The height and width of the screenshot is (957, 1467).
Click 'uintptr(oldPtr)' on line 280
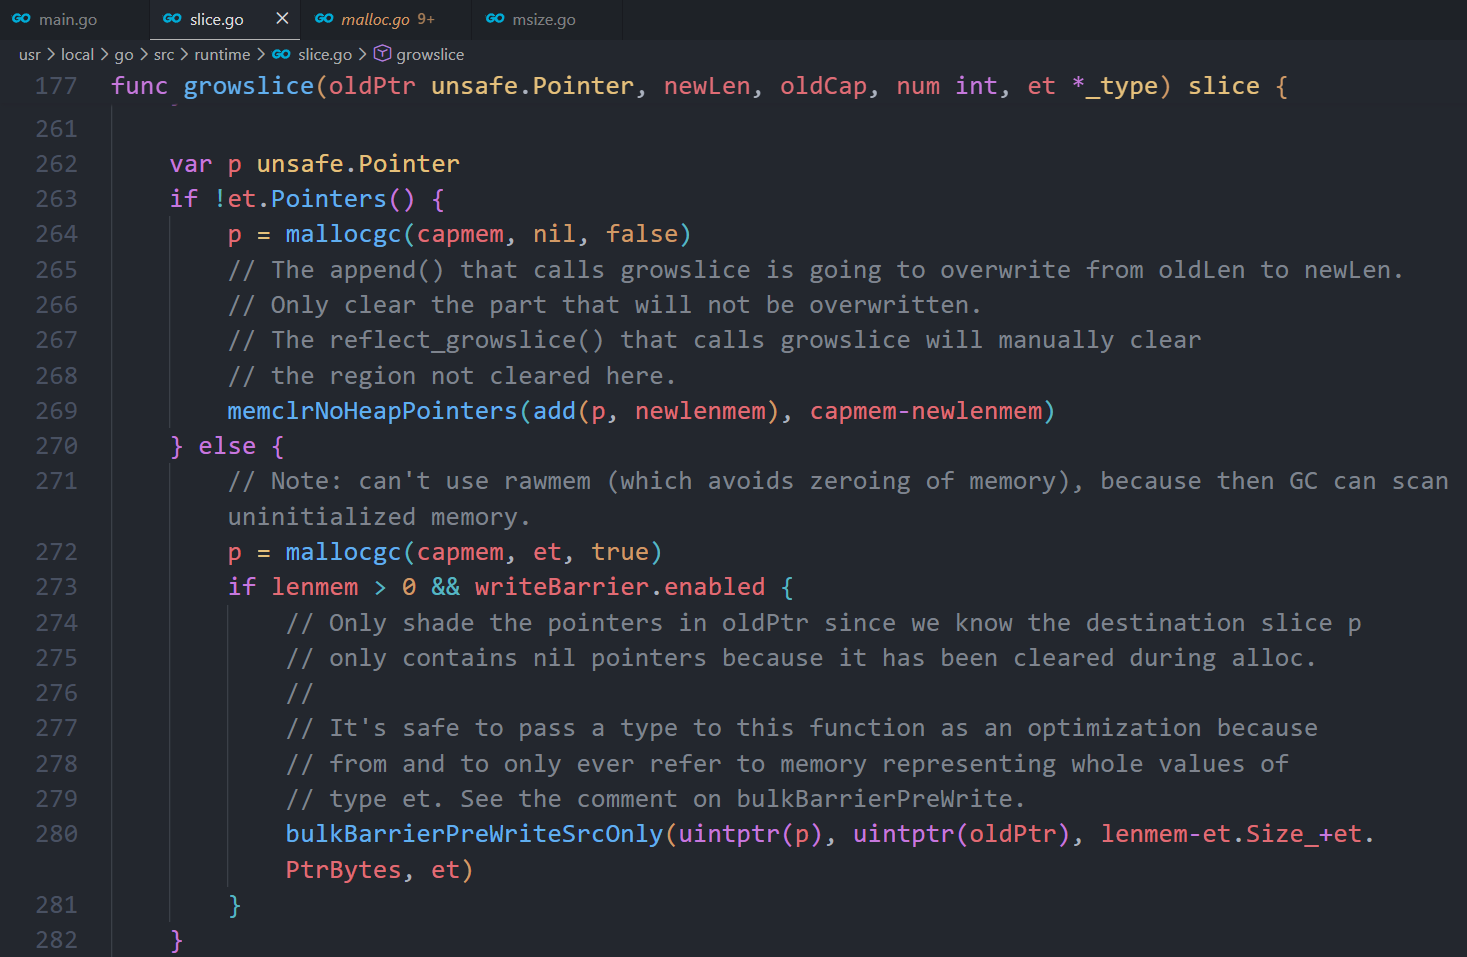click(x=962, y=834)
